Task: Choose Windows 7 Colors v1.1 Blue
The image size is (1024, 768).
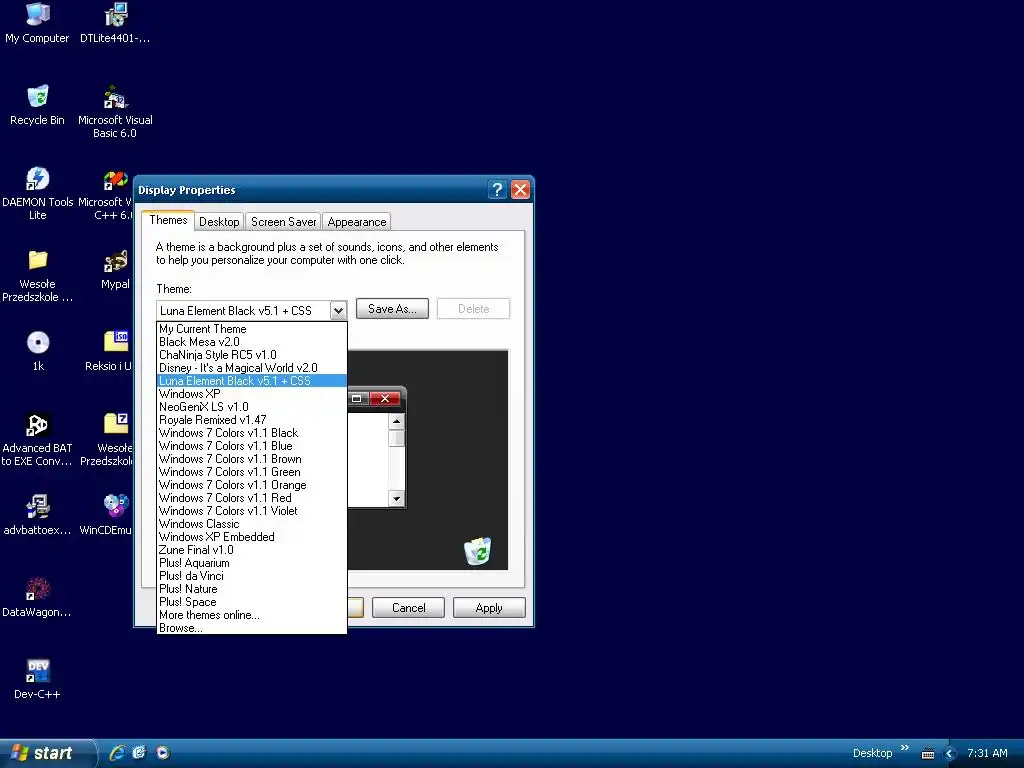Action: pyautogui.click(x=252, y=446)
